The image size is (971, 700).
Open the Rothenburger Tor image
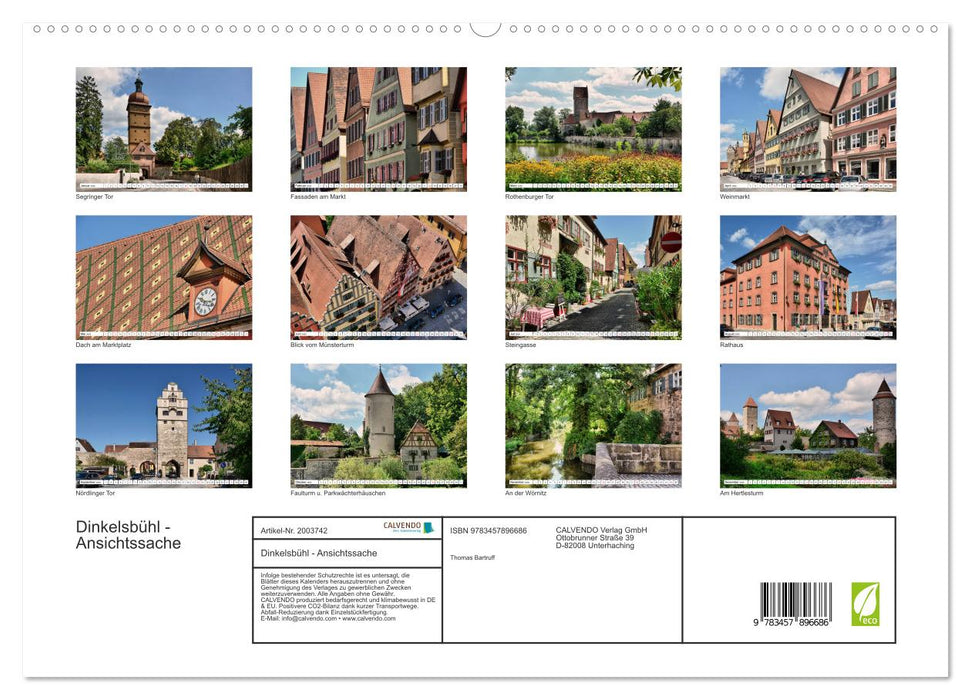[x=592, y=128]
